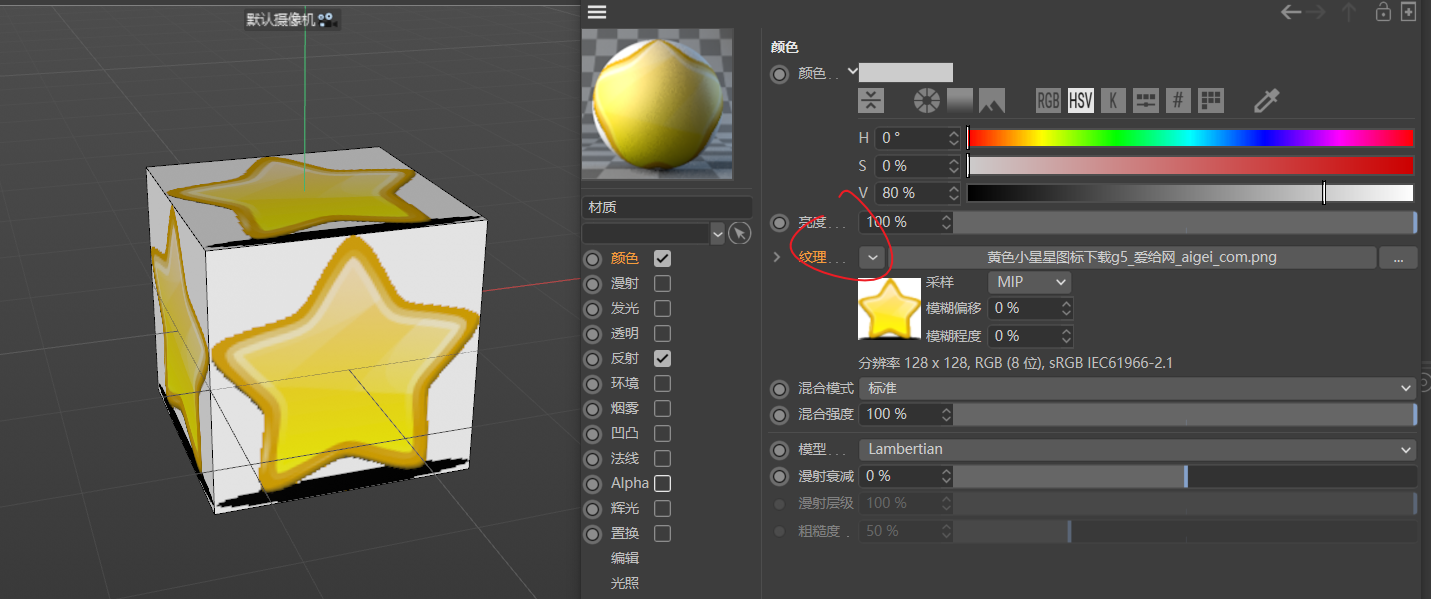1431x599 pixels.
Task: Show the hex color (#) input
Action: (x=1178, y=100)
